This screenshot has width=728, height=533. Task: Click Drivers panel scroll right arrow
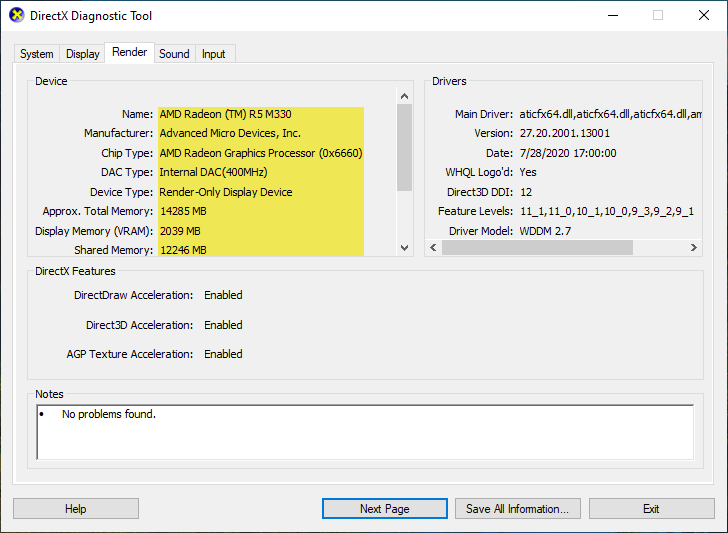[x=694, y=247]
